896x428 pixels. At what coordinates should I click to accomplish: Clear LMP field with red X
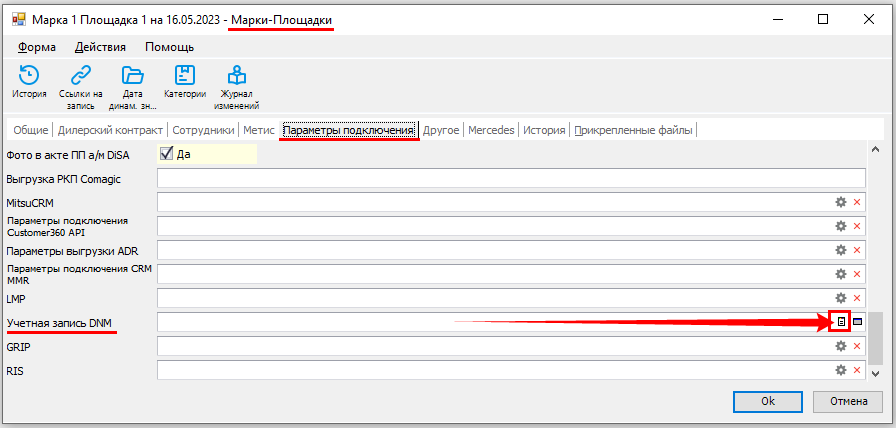(x=857, y=298)
